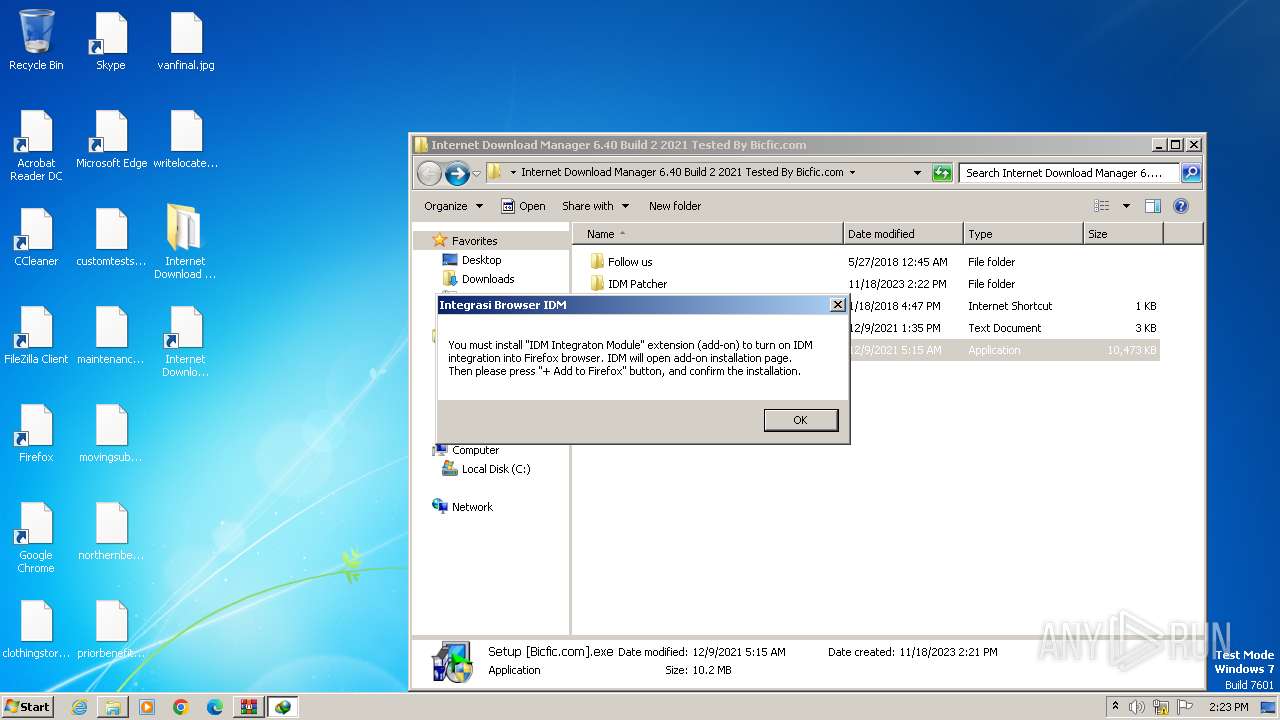Viewport: 1280px width, 720px height.
Task: Open the Skype desktop shortcut
Action: (x=110, y=41)
